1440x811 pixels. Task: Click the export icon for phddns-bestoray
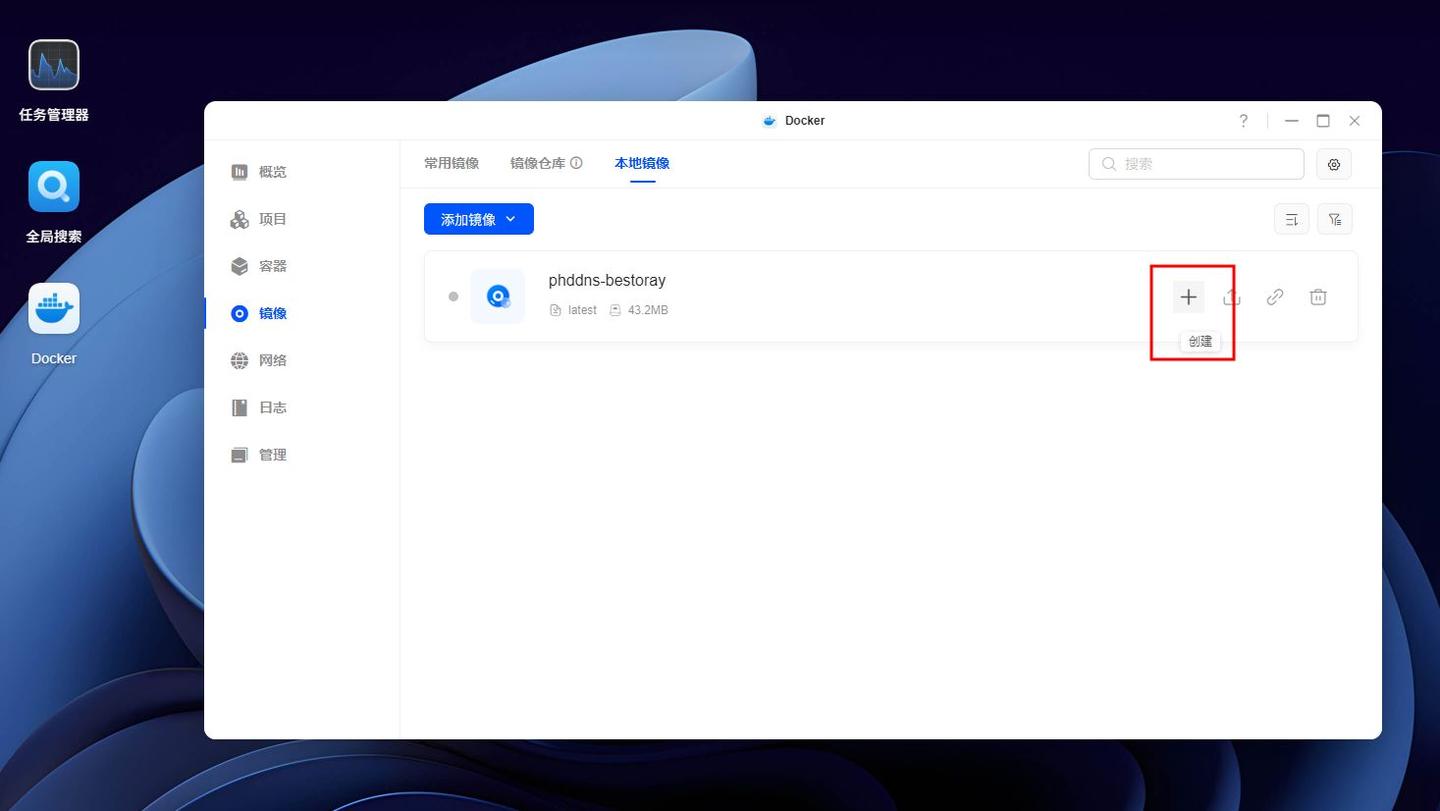(1232, 297)
